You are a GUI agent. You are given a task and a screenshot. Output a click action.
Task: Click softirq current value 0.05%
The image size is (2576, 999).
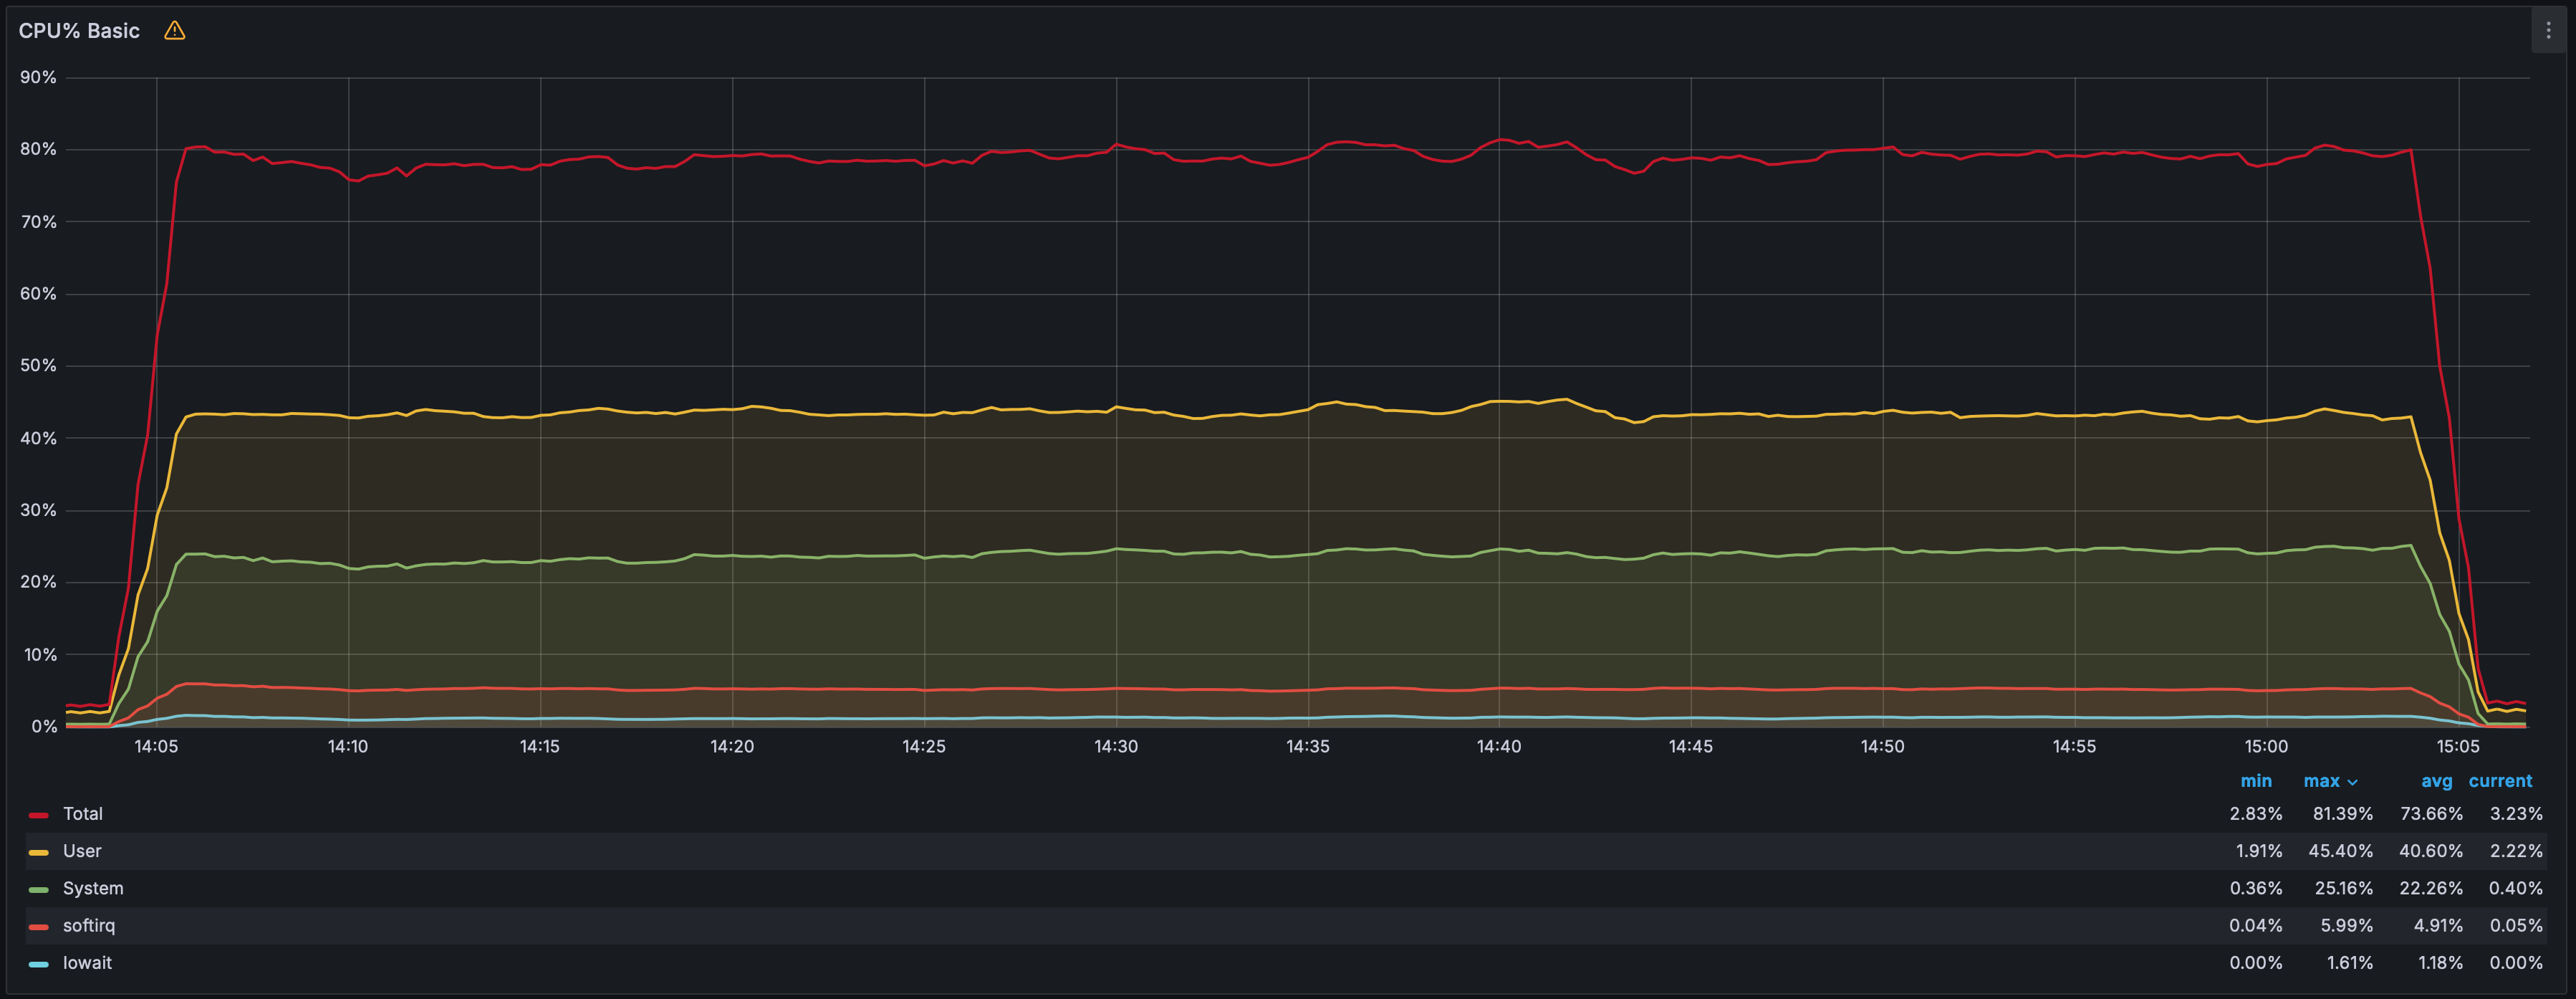click(x=2516, y=926)
